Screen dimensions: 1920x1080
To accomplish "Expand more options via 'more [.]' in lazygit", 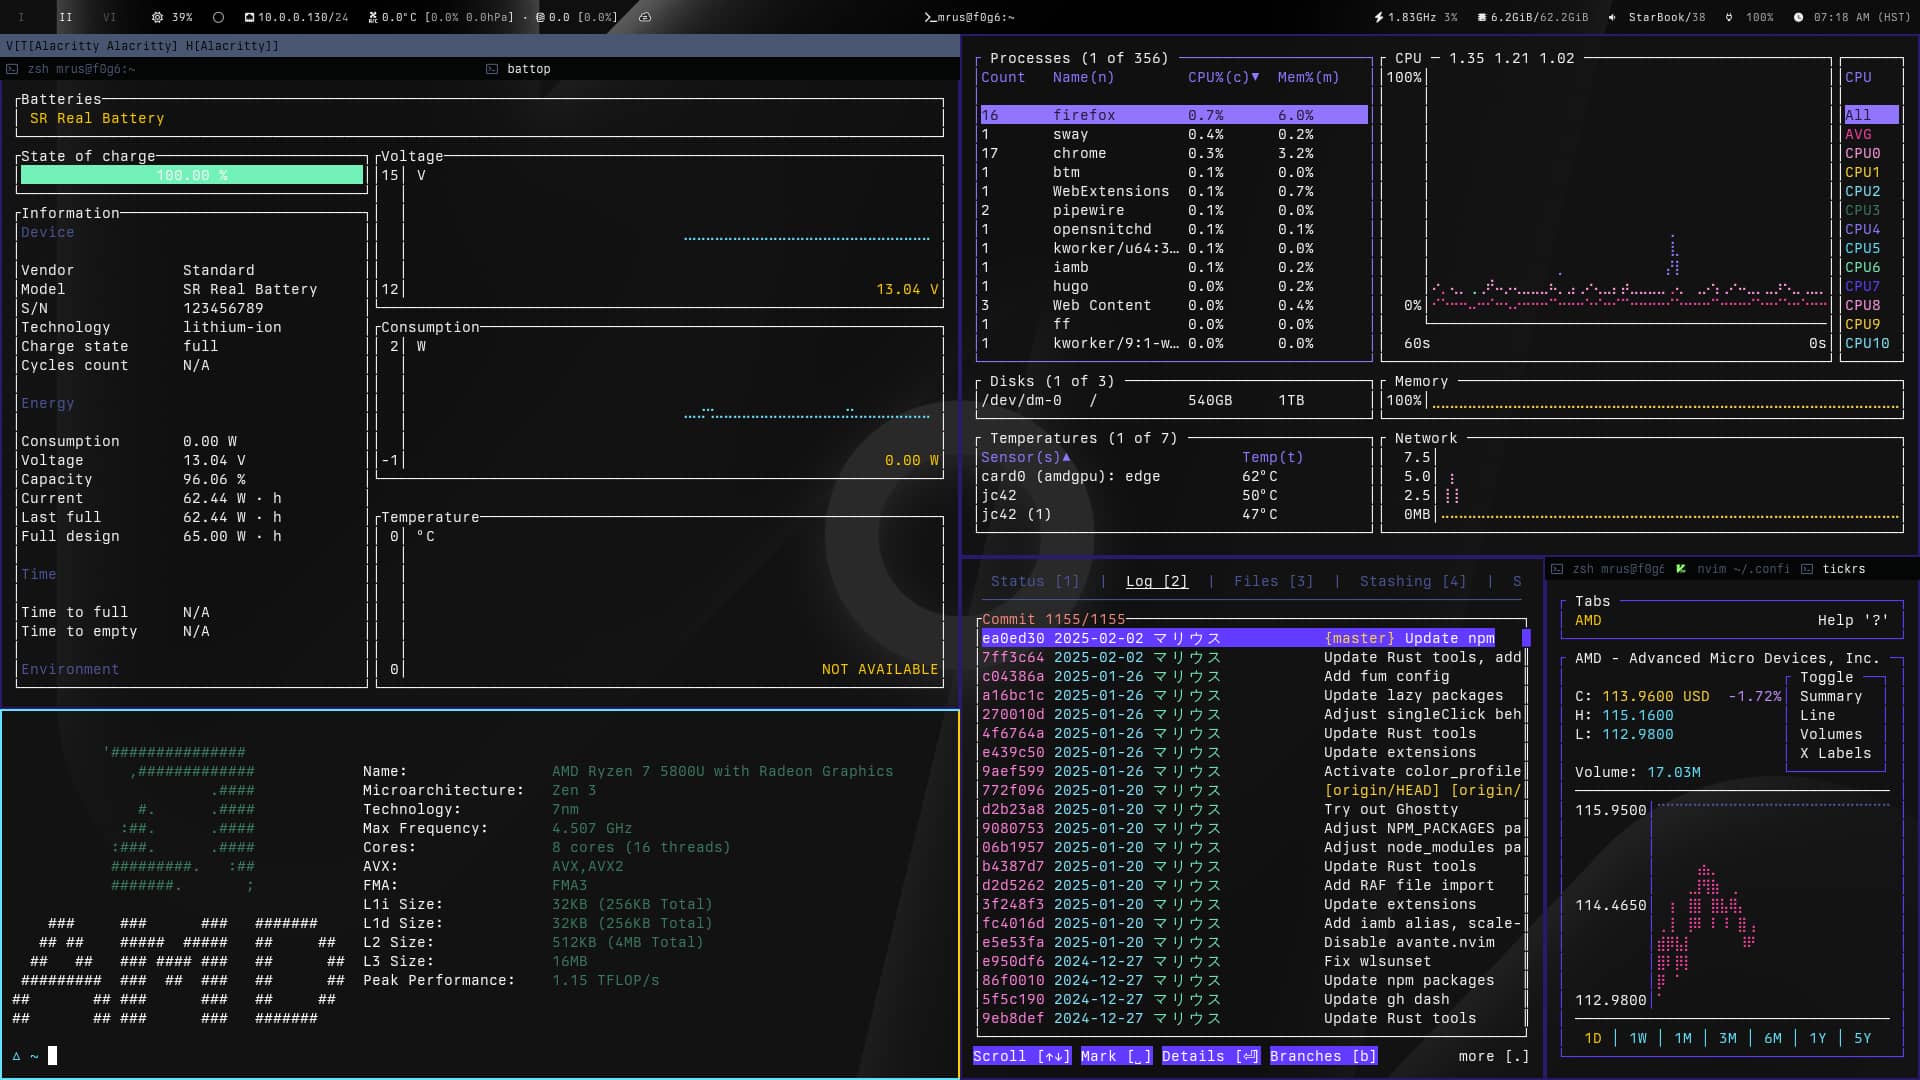I will (x=1493, y=1055).
